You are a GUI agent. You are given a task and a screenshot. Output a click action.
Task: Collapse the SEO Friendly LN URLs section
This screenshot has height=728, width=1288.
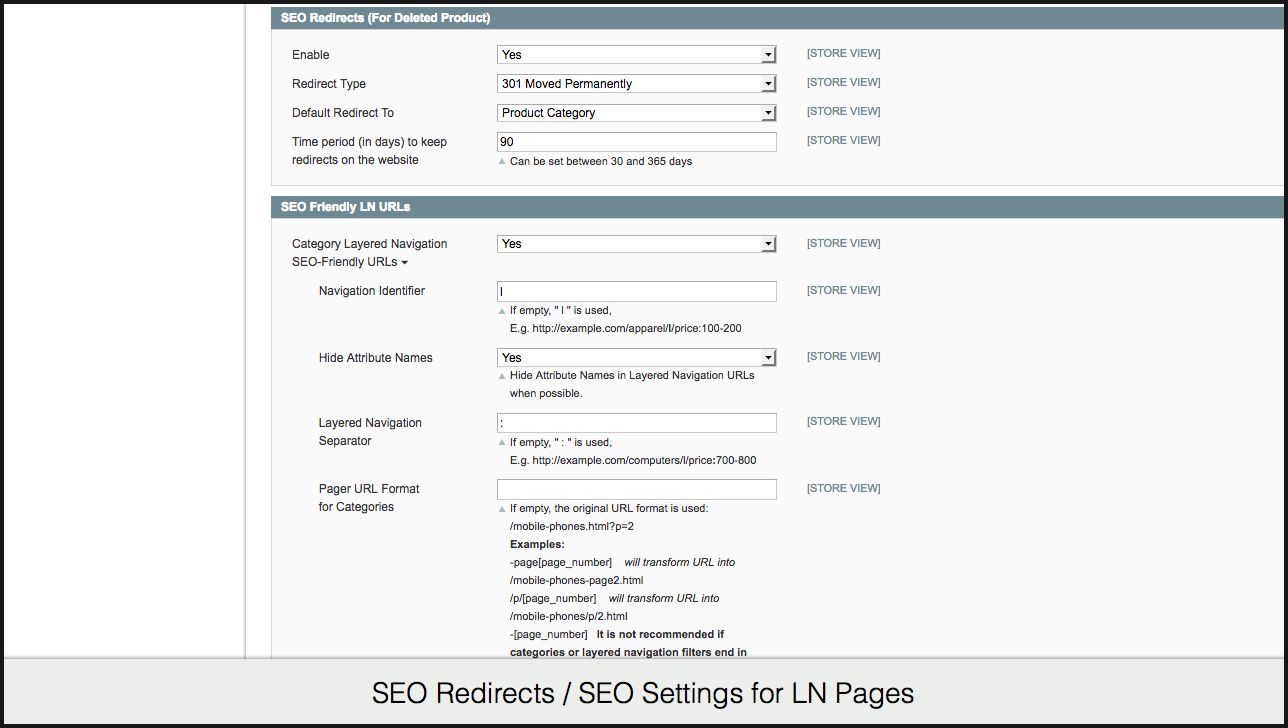coord(346,207)
